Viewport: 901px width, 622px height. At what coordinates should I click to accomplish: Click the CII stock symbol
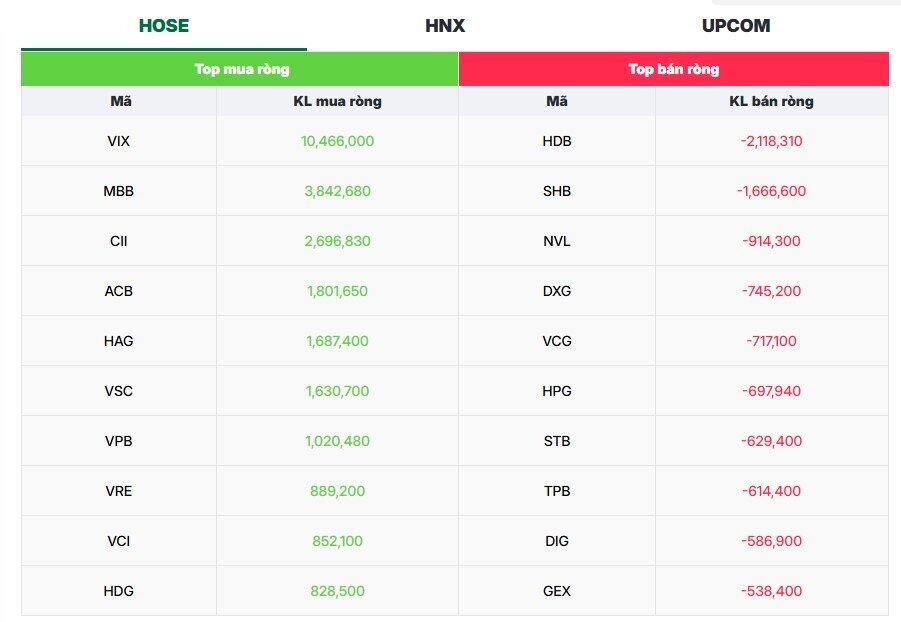point(118,241)
